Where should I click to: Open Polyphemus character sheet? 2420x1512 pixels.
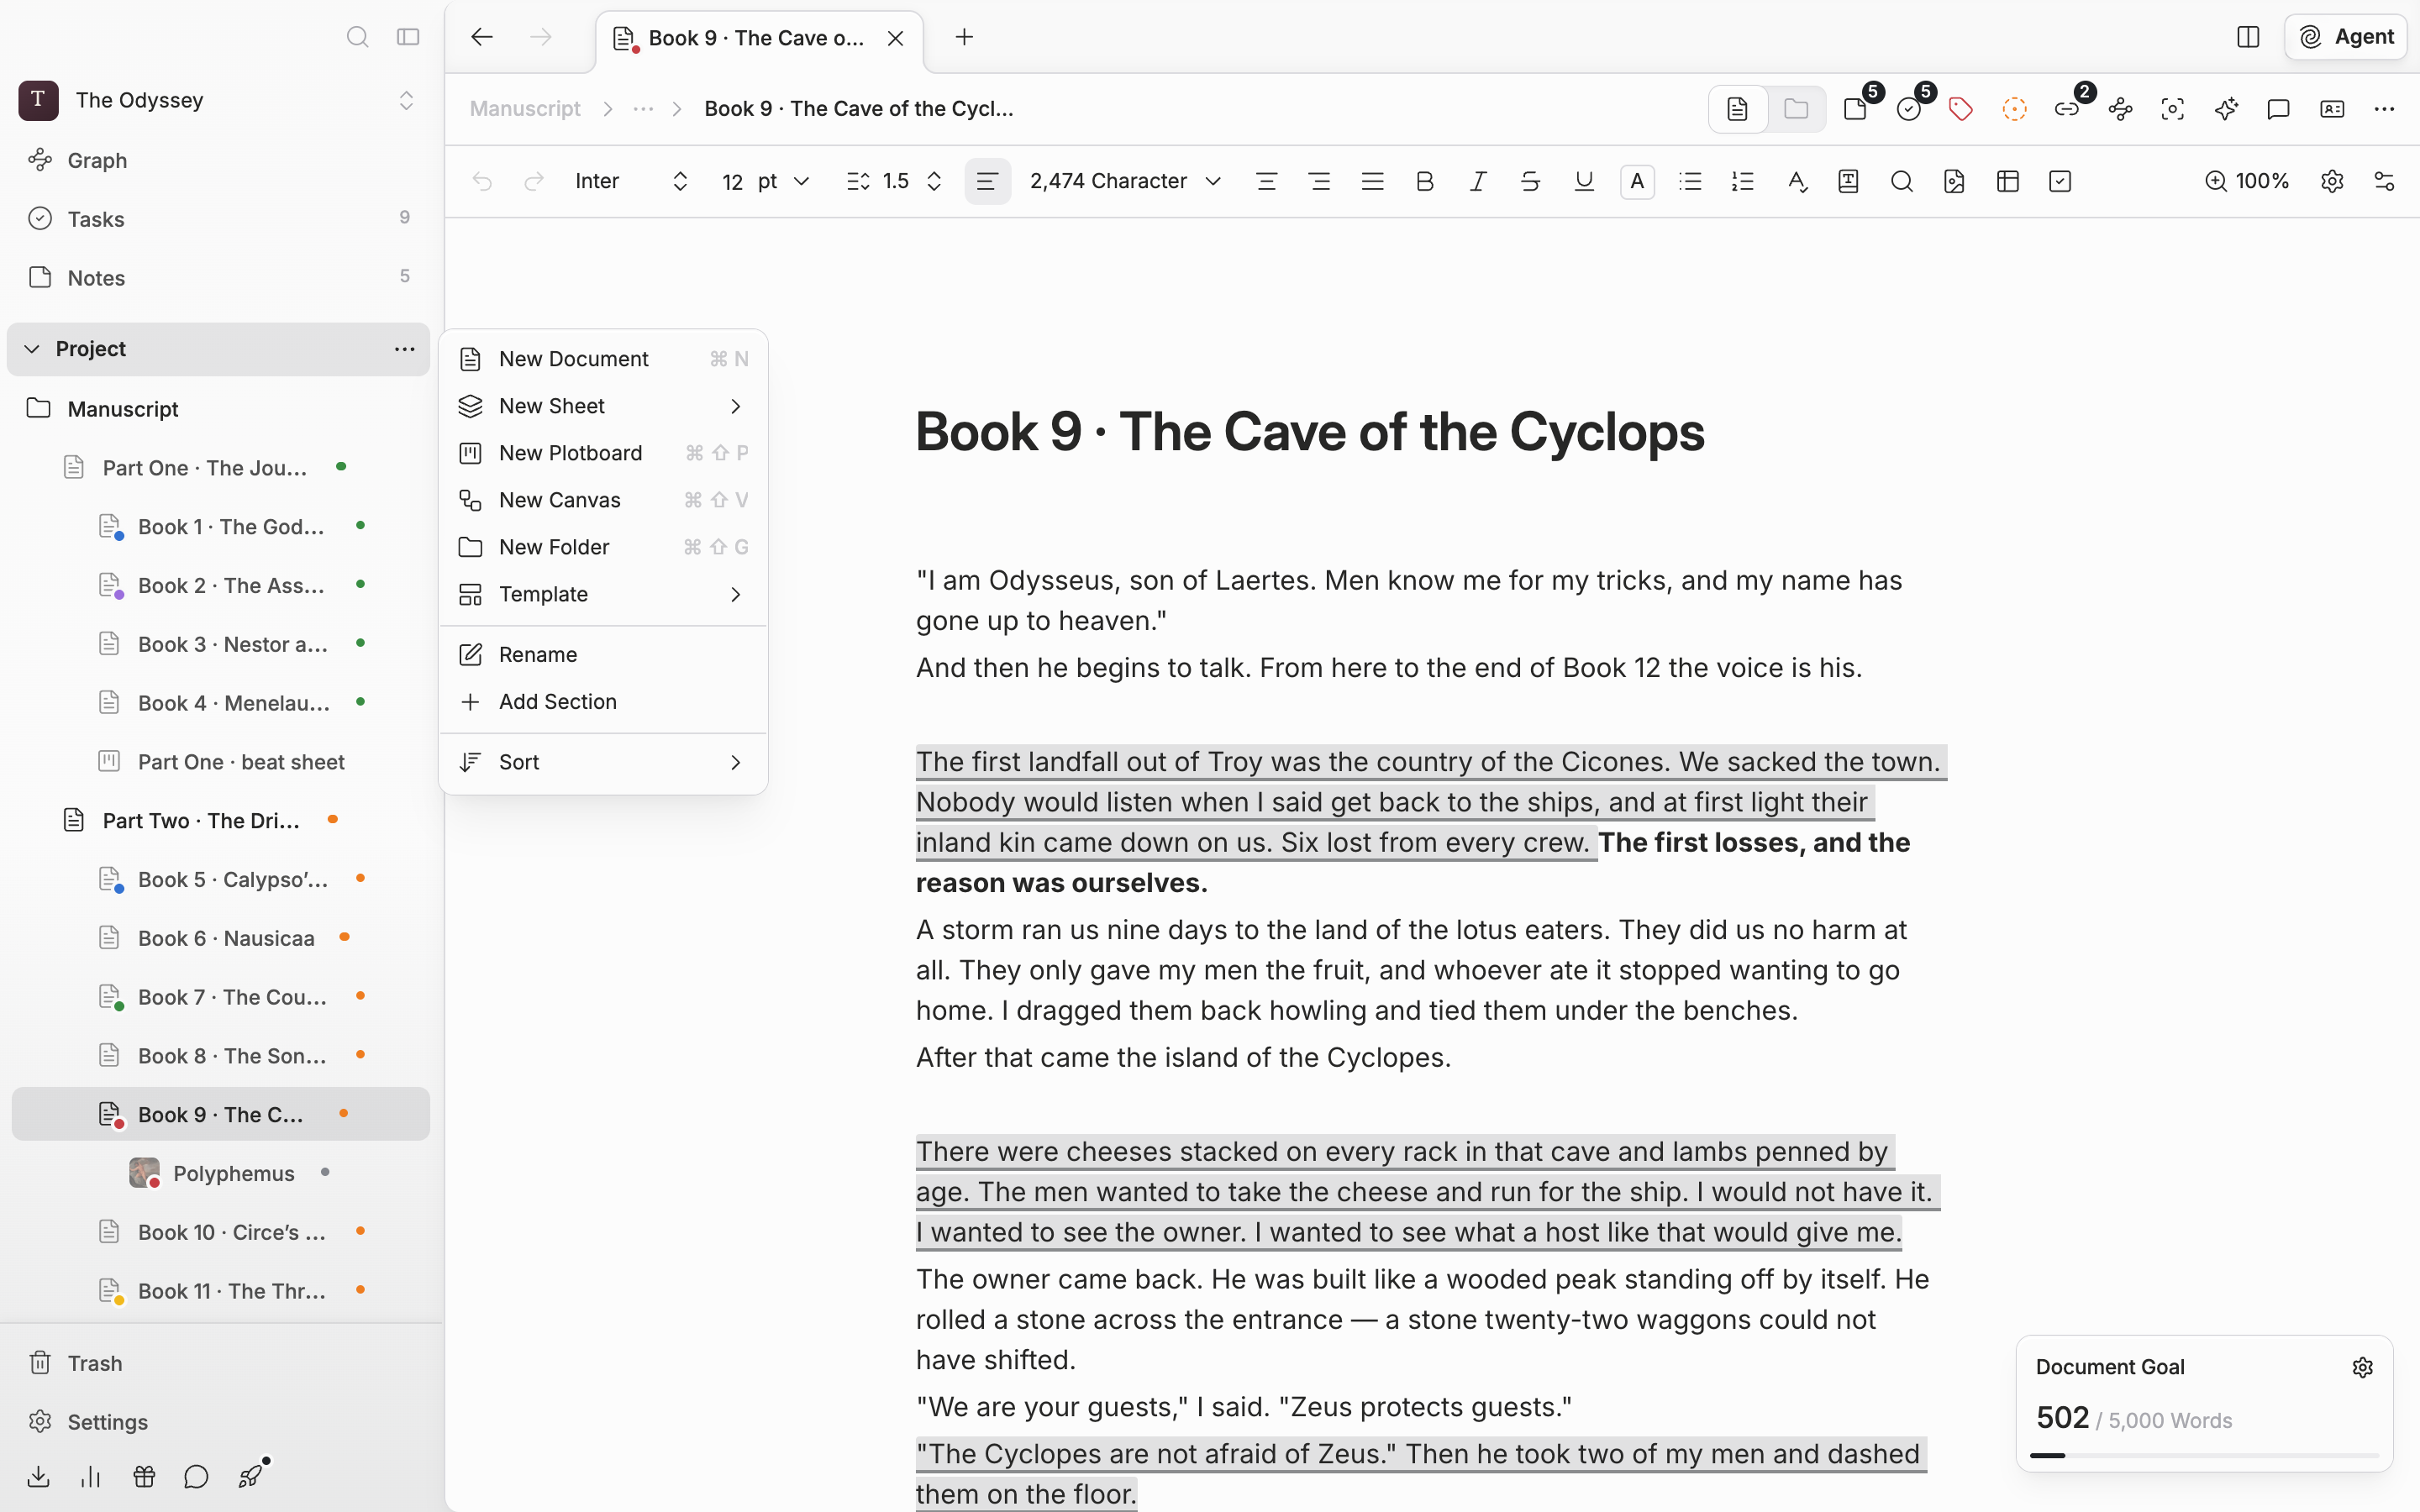pos(221,1173)
